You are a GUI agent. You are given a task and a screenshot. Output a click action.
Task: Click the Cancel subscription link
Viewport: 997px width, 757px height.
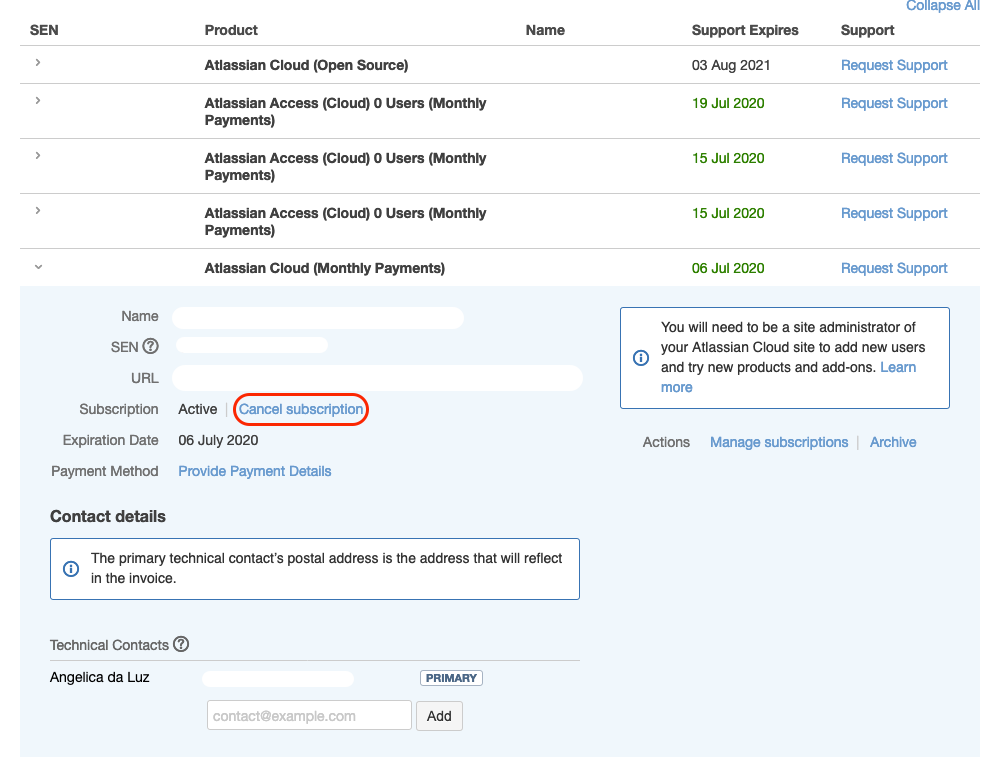(301, 409)
